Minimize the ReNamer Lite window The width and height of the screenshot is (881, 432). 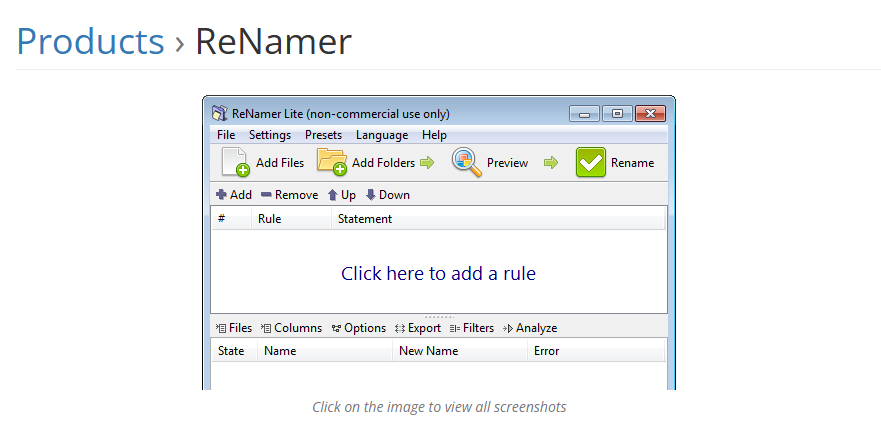(584, 113)
